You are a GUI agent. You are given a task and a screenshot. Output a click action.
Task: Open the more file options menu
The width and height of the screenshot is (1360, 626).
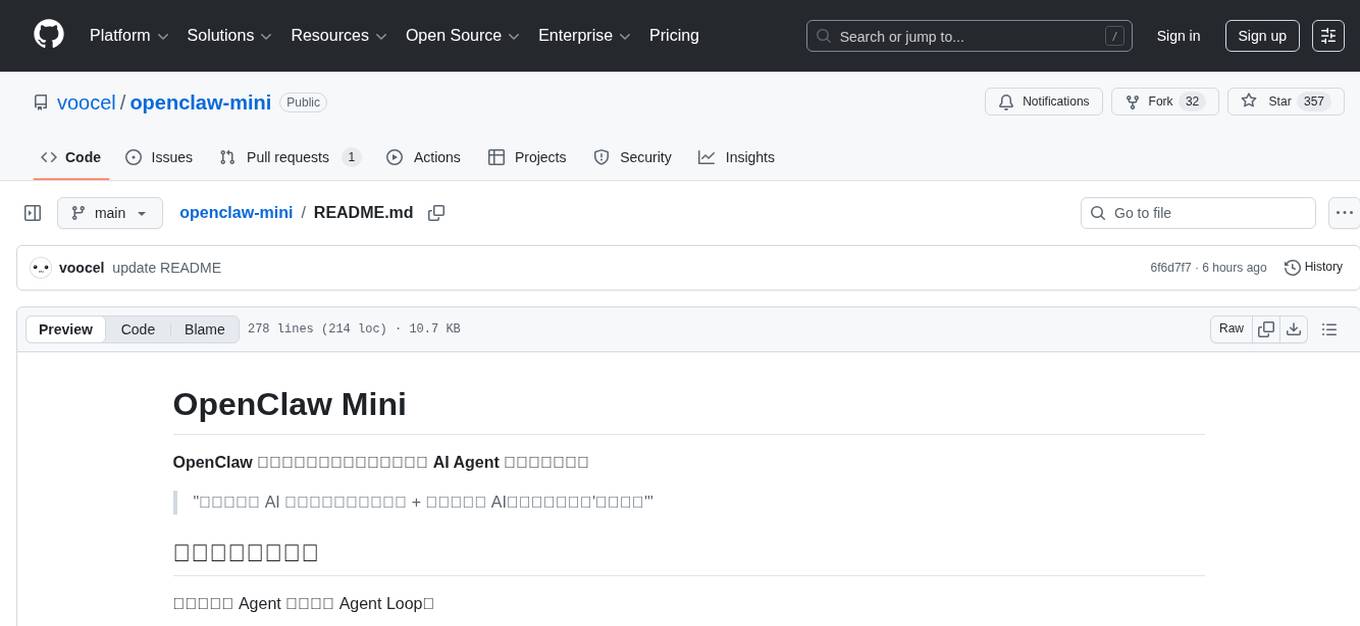pyautogui.click(x=1344, y=212)
